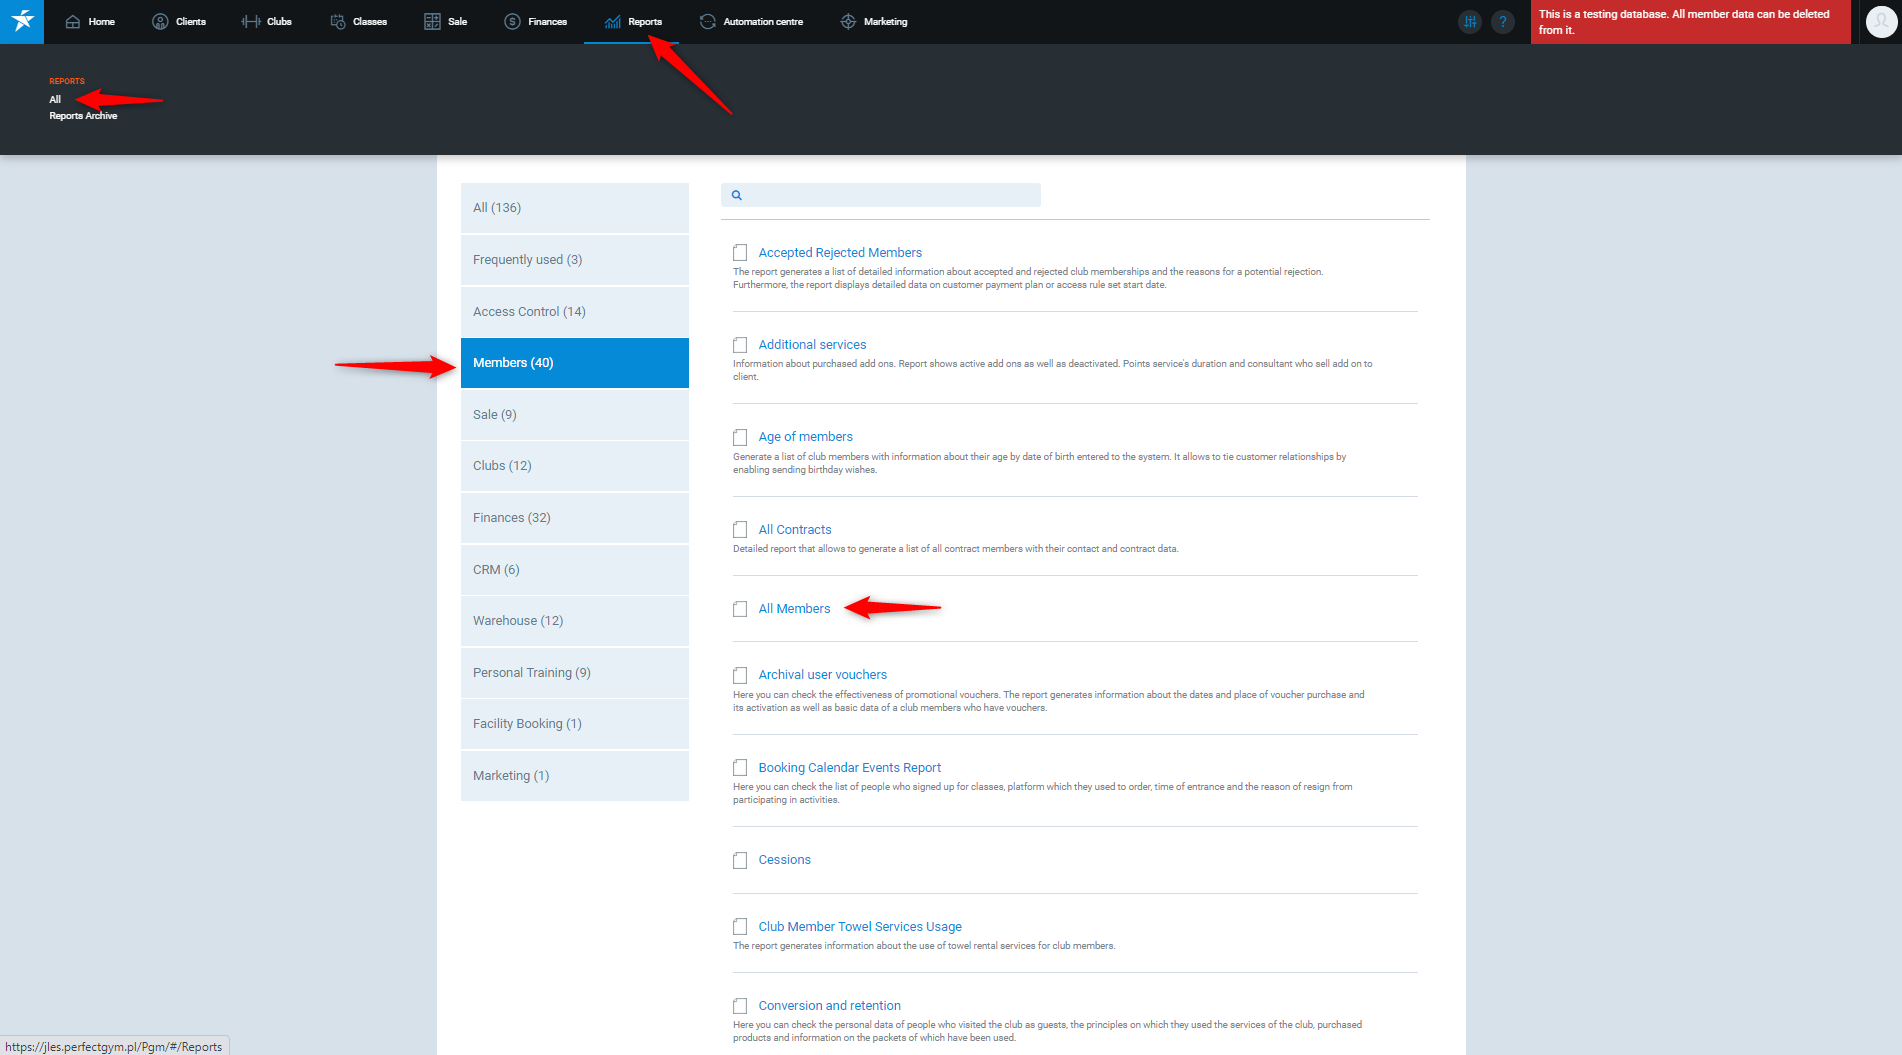Open the Home navigation icon
The image size is (1902, 1055).
point(73,22)
